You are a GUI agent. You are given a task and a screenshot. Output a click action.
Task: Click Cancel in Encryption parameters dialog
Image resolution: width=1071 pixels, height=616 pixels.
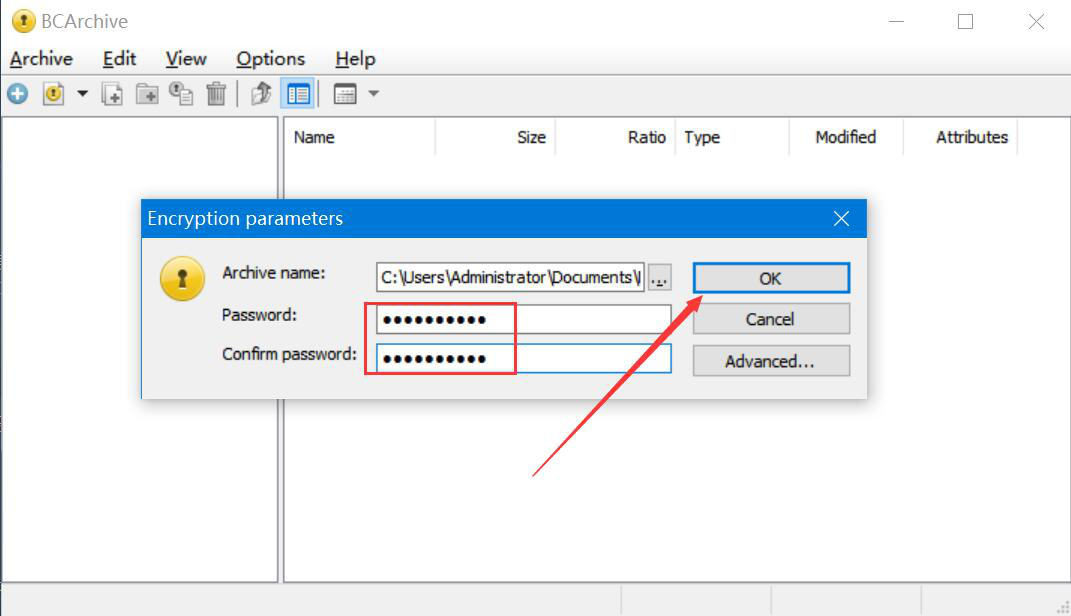[x=771, y=319]
